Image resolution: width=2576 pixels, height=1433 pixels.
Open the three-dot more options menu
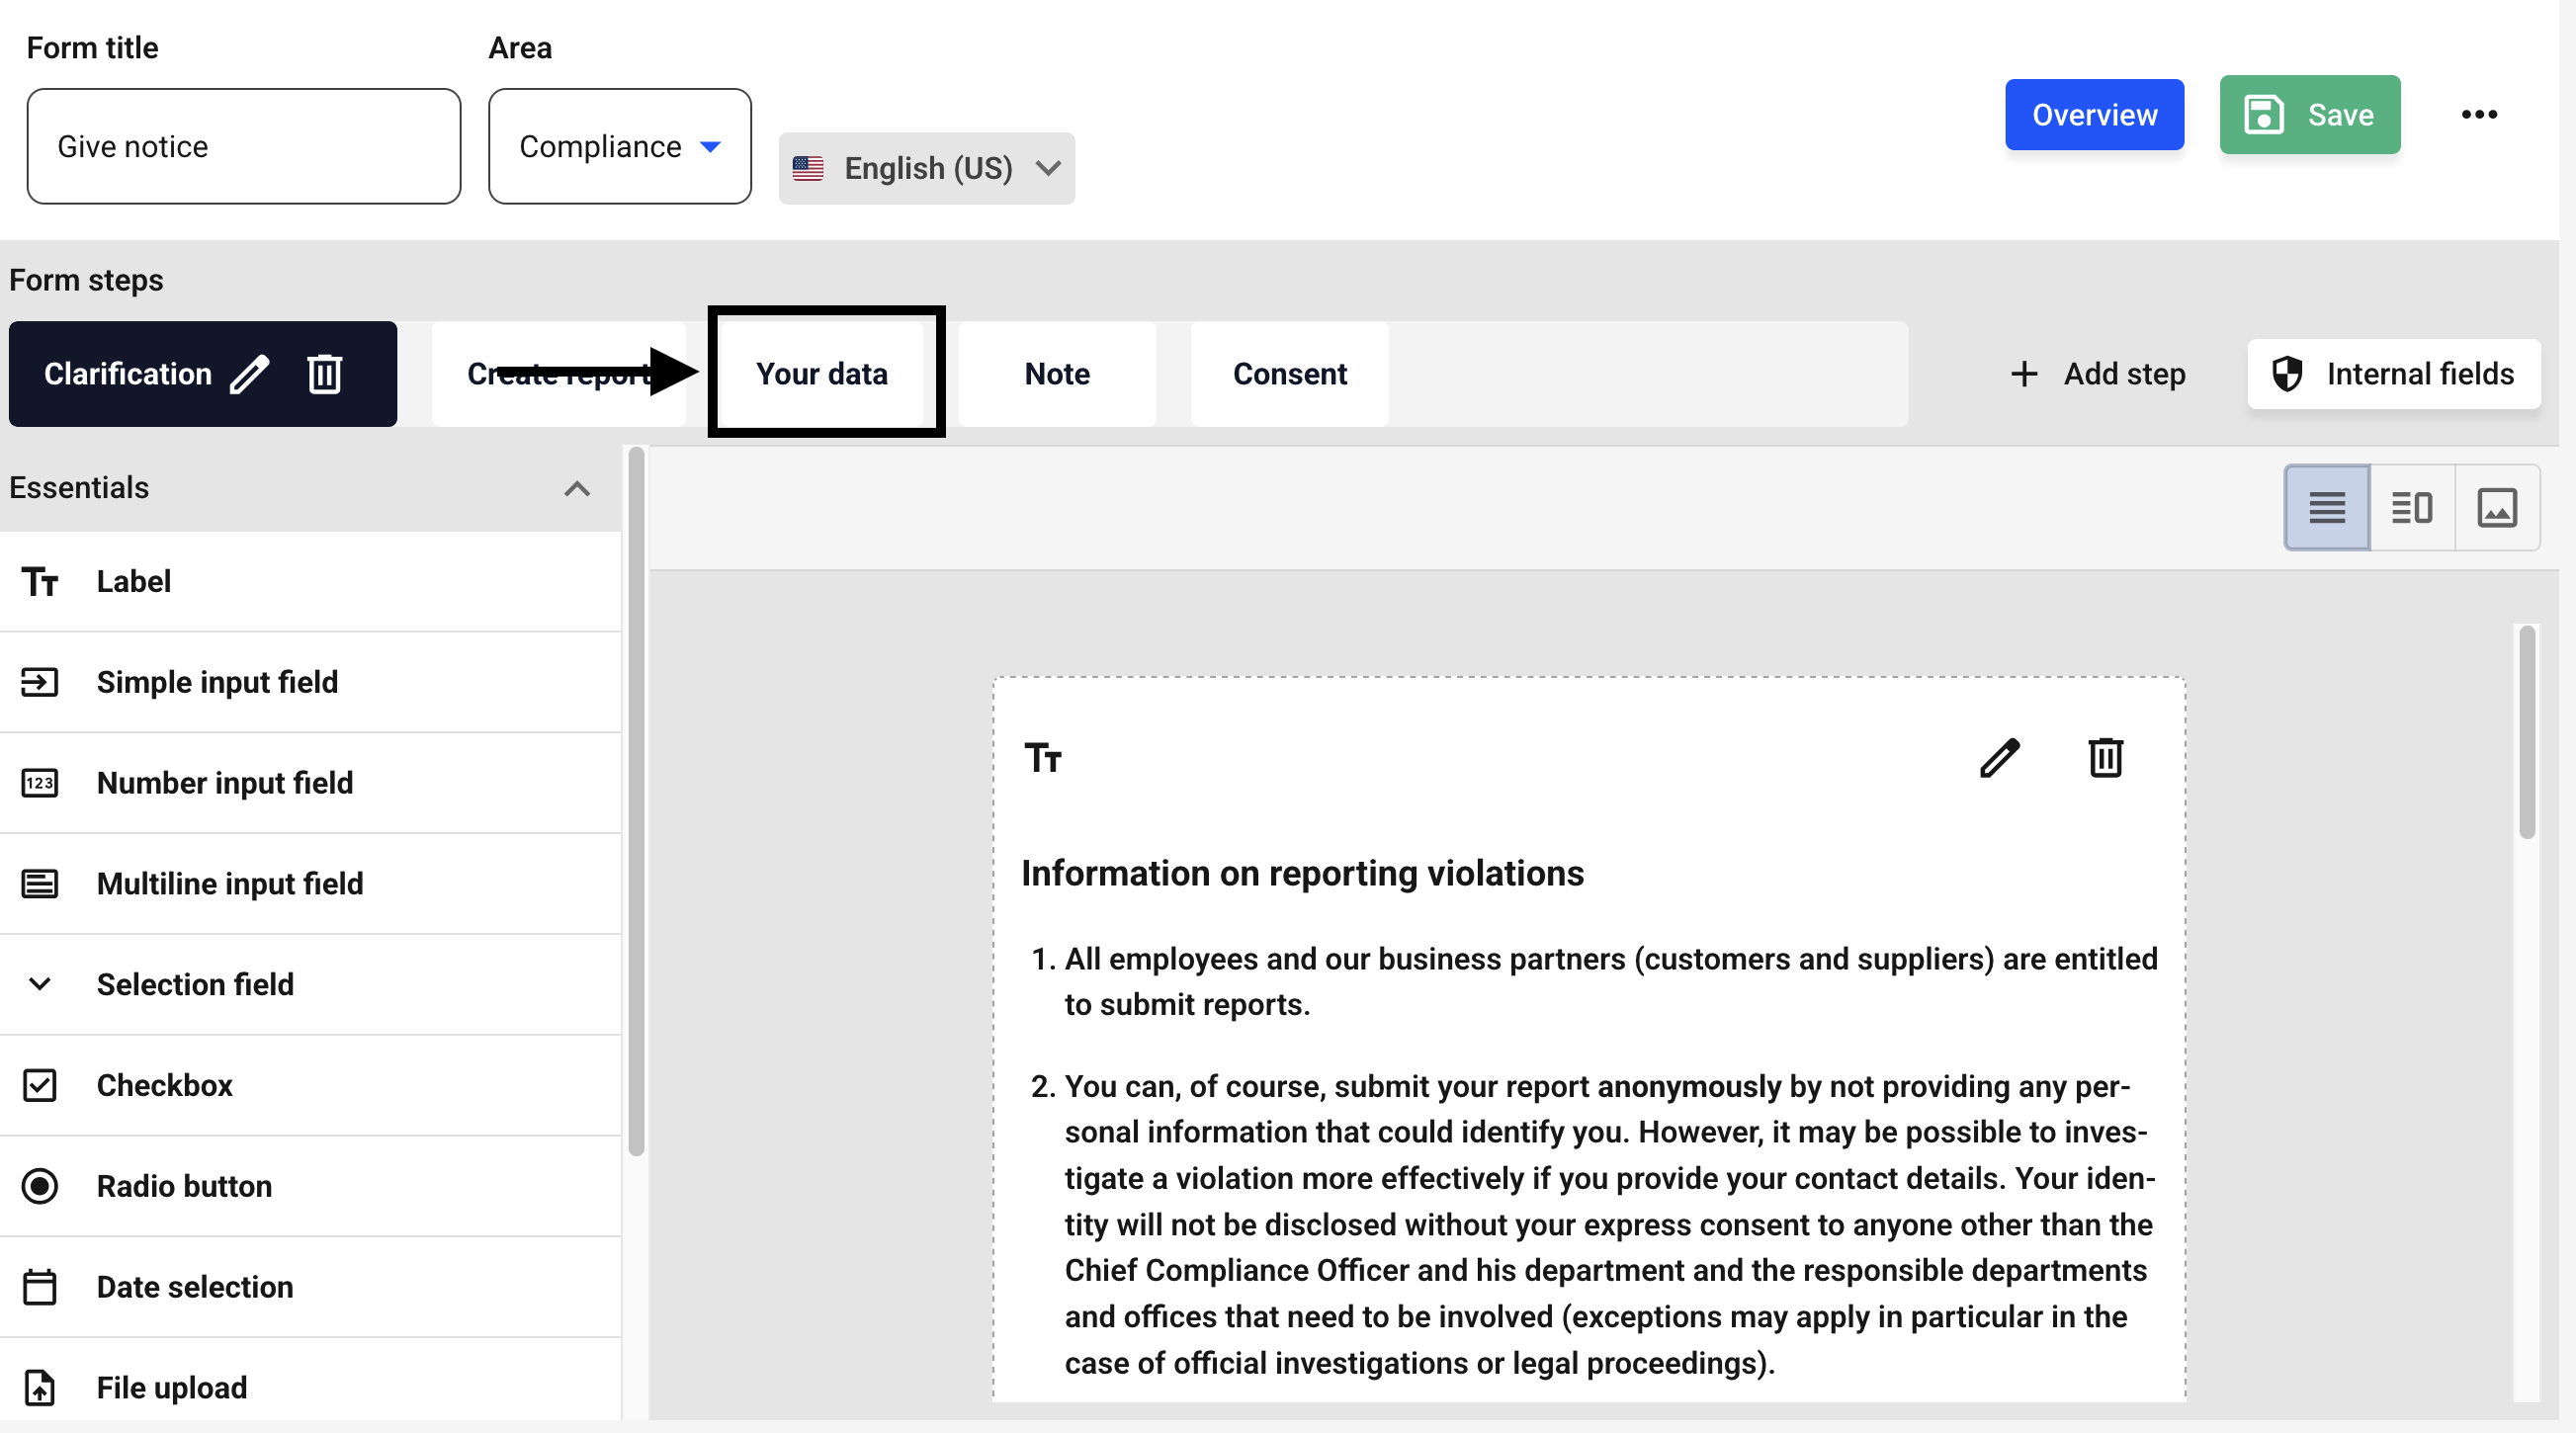coord(2479,115)
